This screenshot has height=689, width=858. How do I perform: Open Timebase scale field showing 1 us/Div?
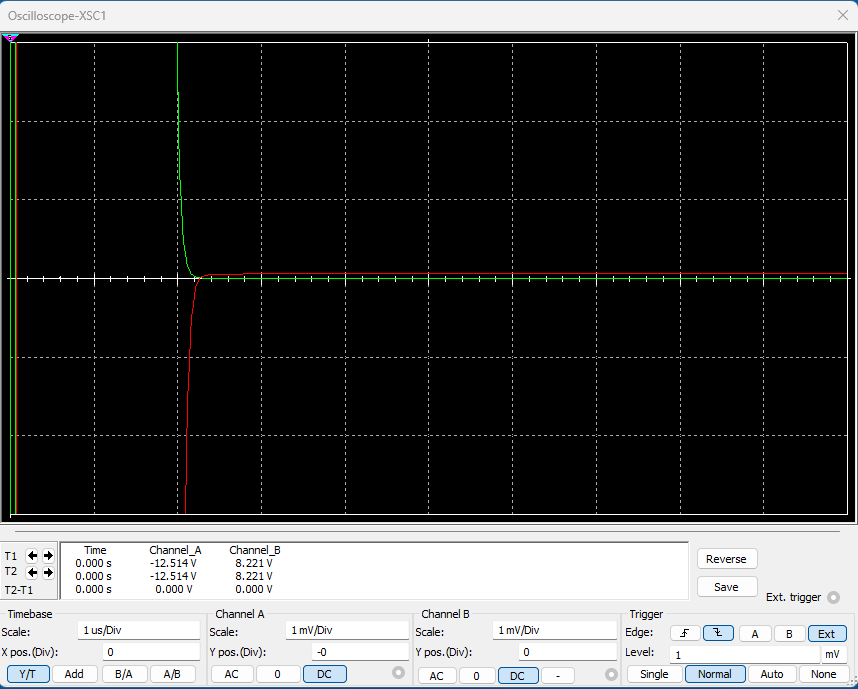click(x=139, y=631)
